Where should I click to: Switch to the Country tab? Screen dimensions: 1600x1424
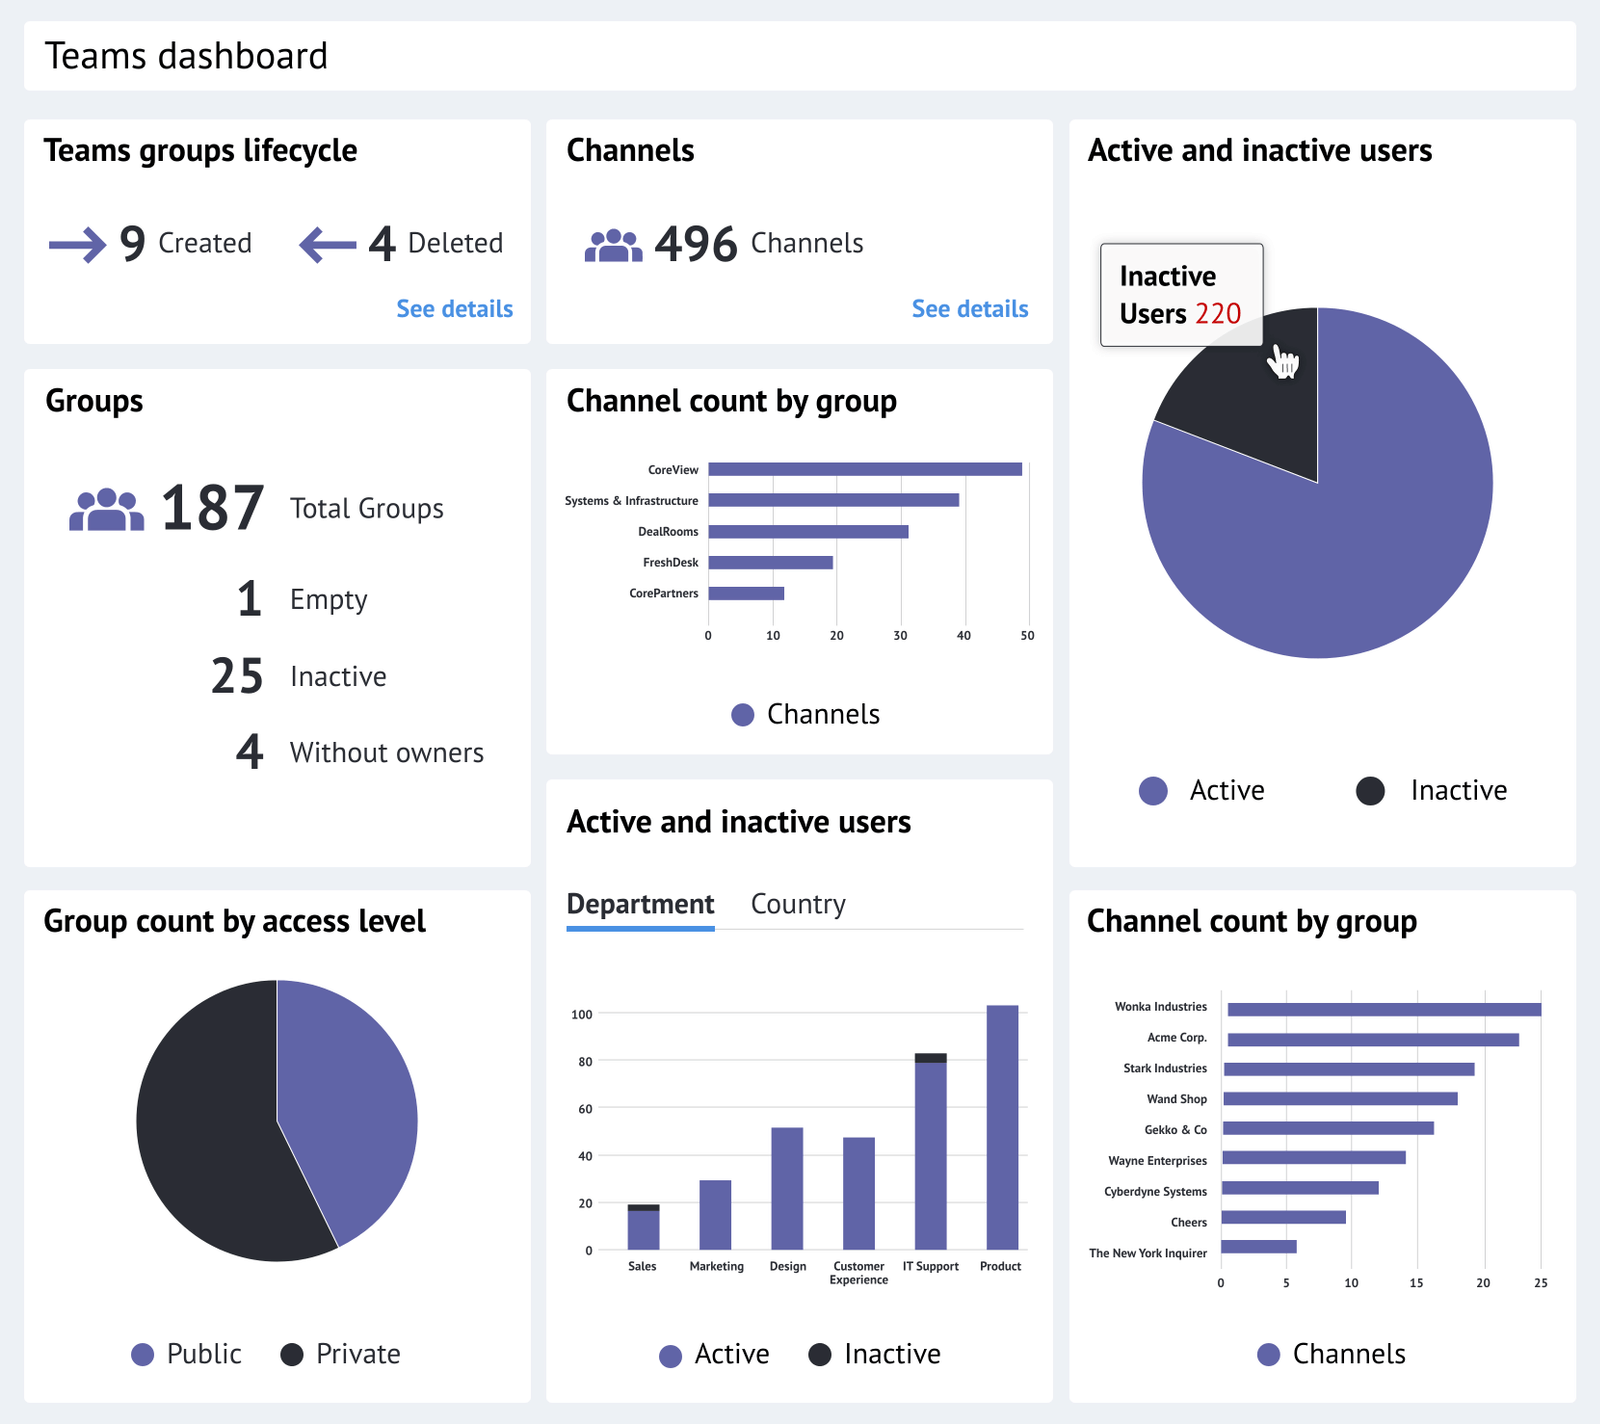tap(797, 904)
